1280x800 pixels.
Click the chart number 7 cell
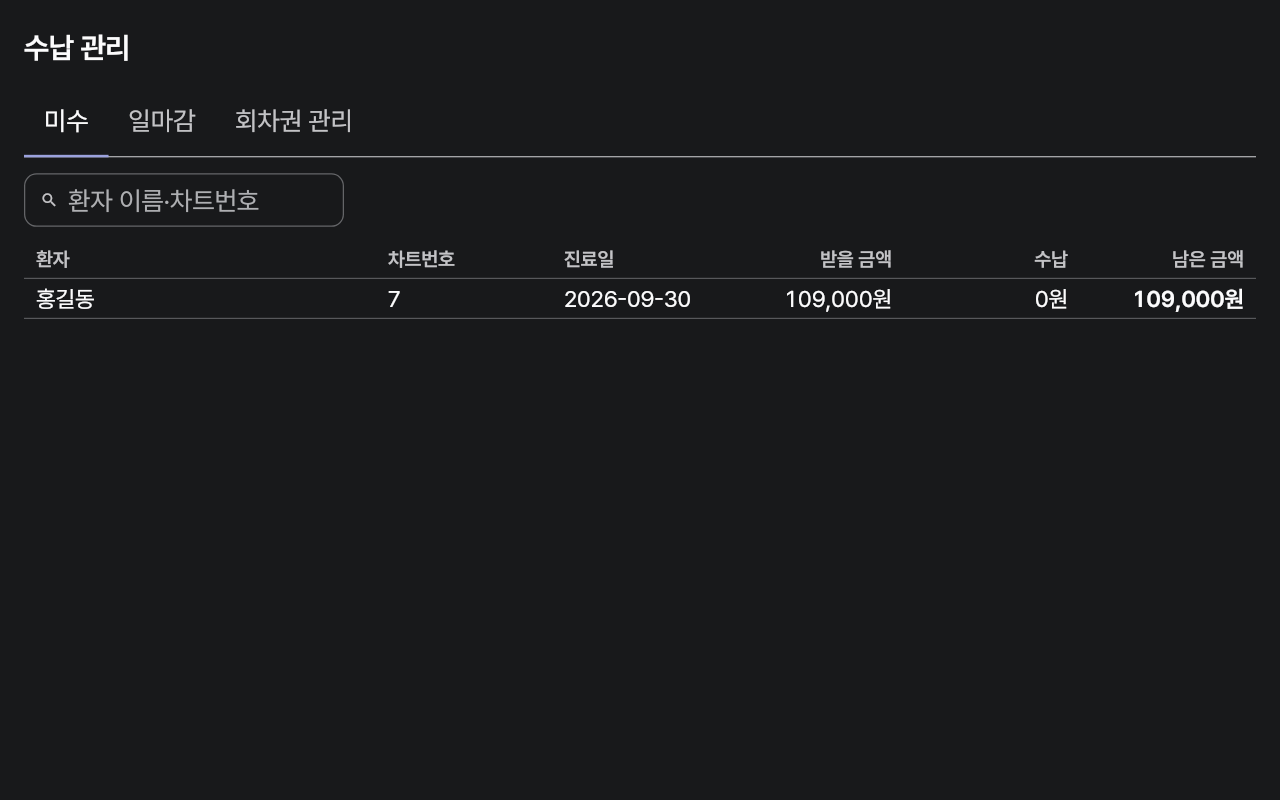[x=394, y=299]
